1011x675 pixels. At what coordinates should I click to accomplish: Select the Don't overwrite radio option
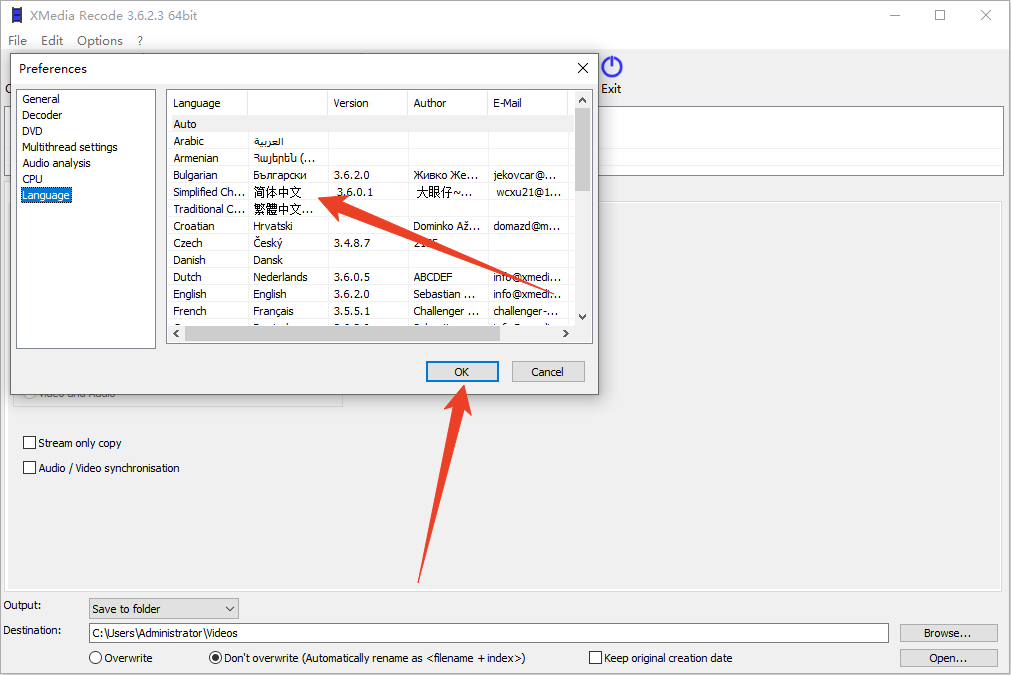[215, 658]
